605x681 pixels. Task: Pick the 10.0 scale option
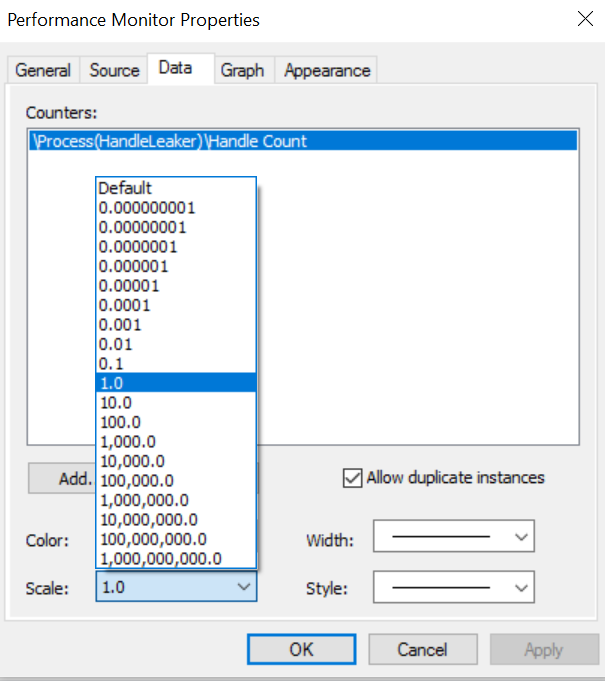coord(115,402)
